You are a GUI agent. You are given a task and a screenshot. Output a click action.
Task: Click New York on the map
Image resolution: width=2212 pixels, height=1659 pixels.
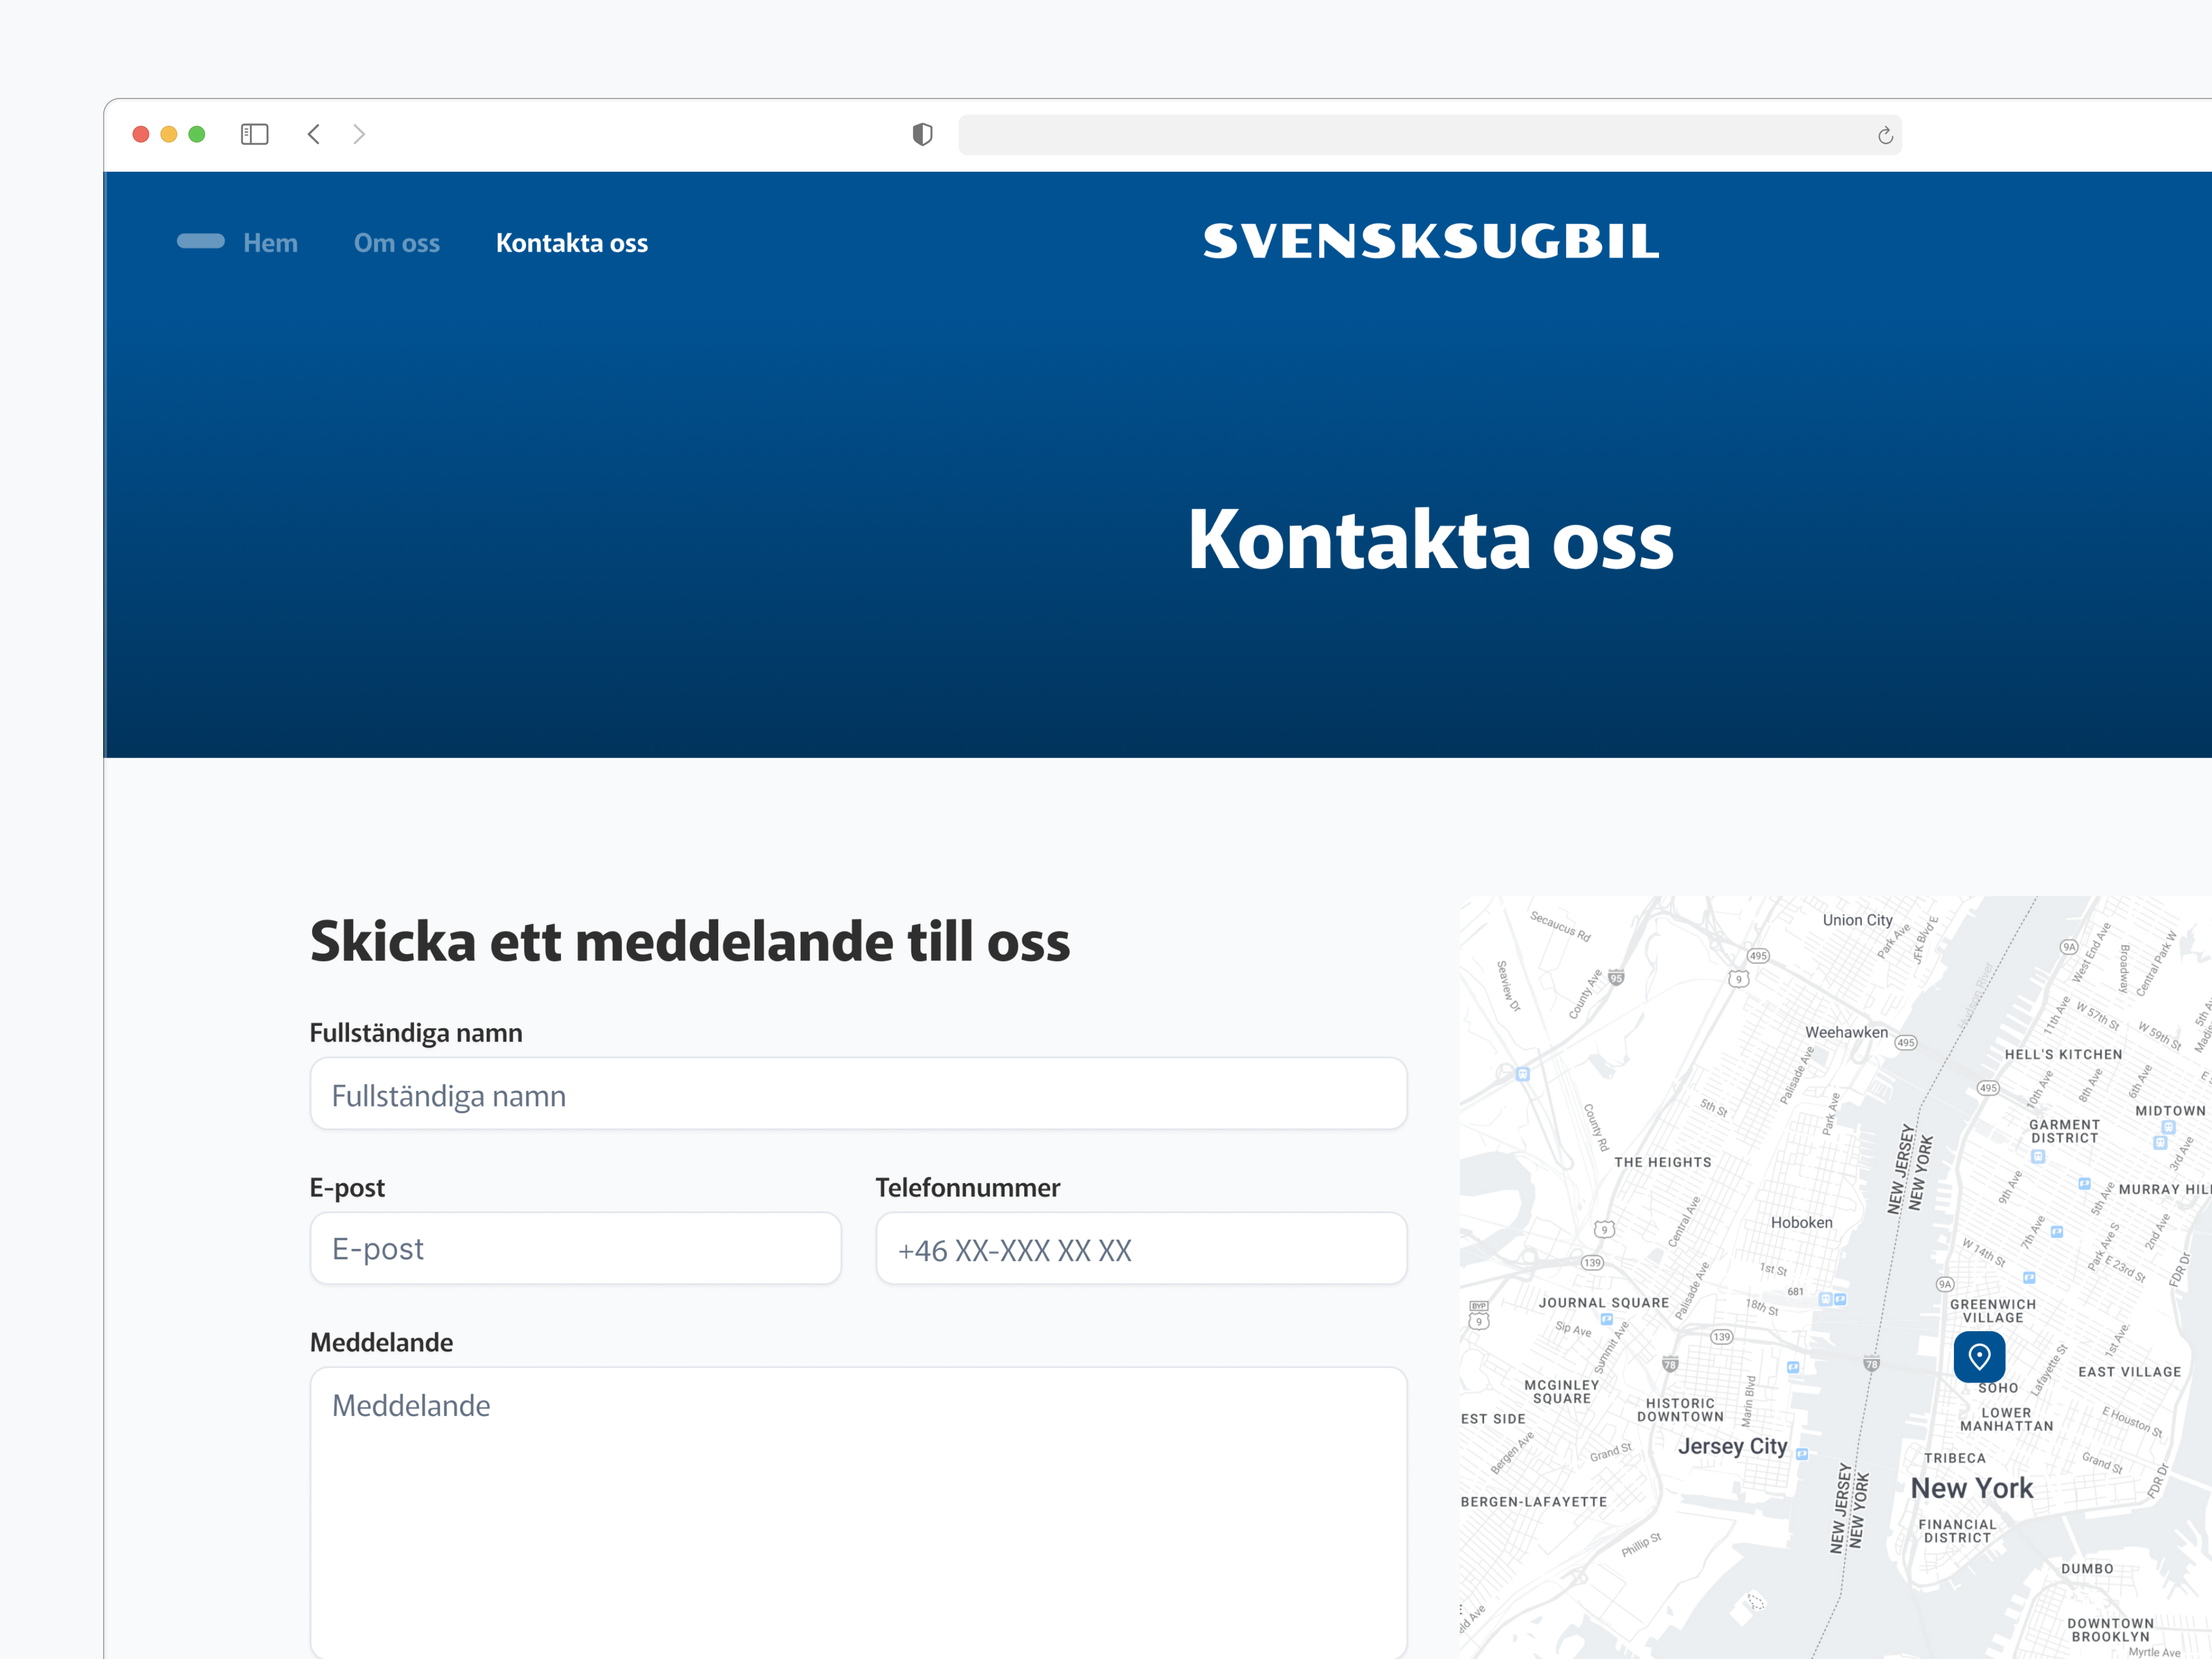(1972, 1488)
